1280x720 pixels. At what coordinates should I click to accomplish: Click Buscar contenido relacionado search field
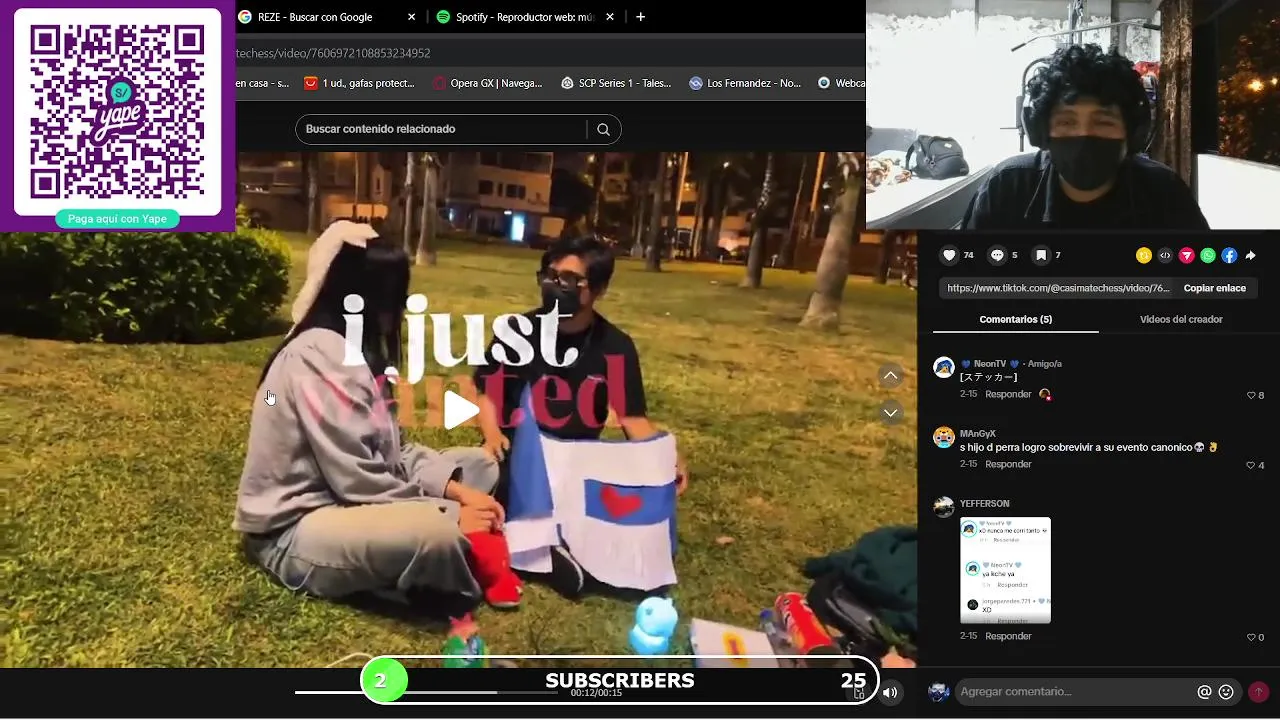click(441, 129)
